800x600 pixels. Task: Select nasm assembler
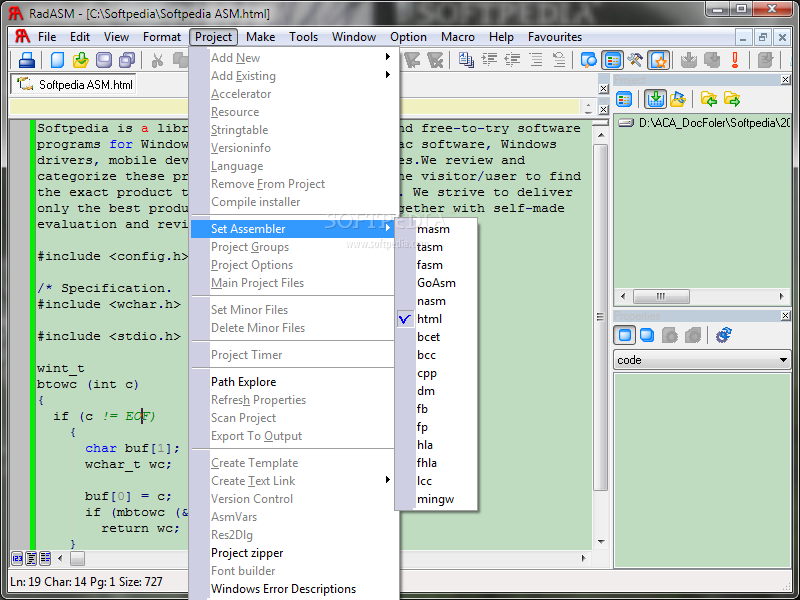[x=436, y=301]
